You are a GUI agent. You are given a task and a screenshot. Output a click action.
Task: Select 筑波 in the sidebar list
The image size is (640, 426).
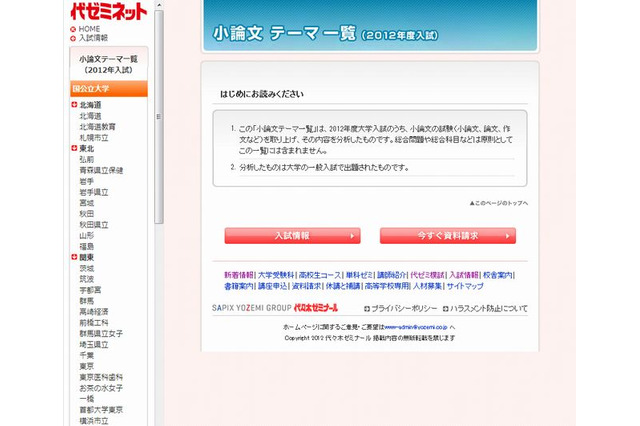[87, 279]
